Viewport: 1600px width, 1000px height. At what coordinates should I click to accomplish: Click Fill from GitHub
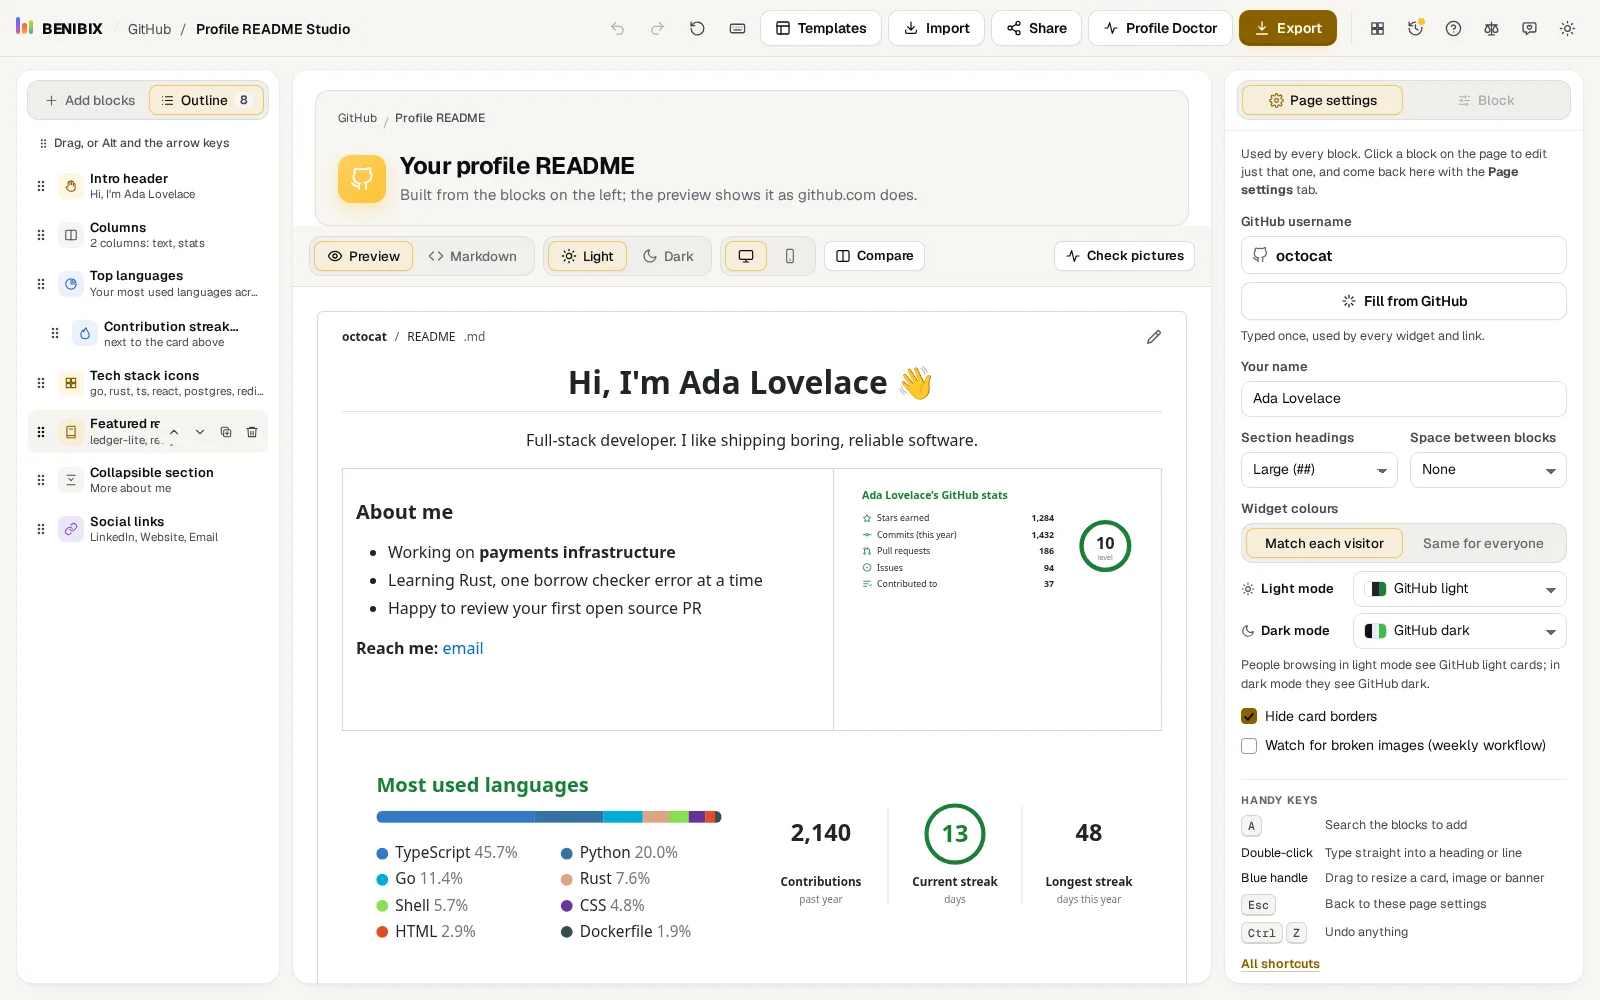(x=1404, y=301)
